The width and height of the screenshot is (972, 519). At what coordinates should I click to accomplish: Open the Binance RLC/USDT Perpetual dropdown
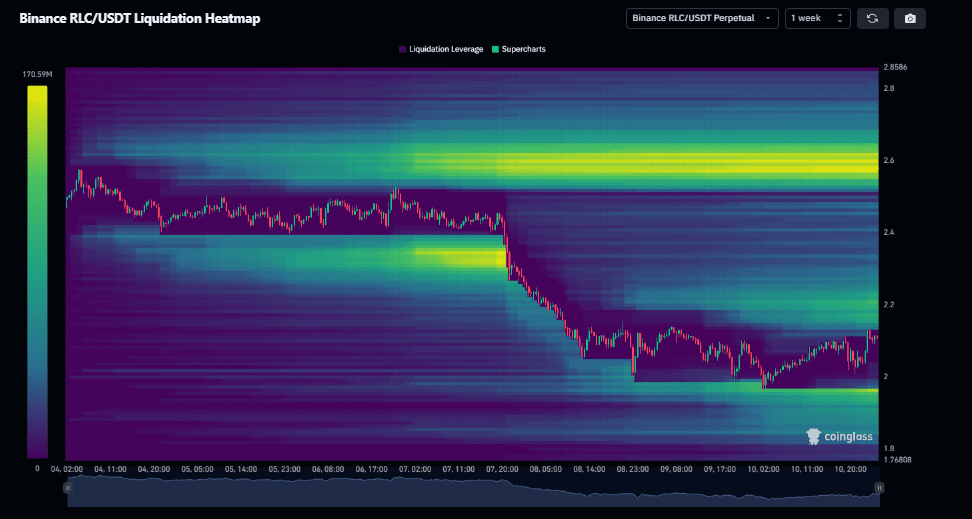click(x=702, y=18)
